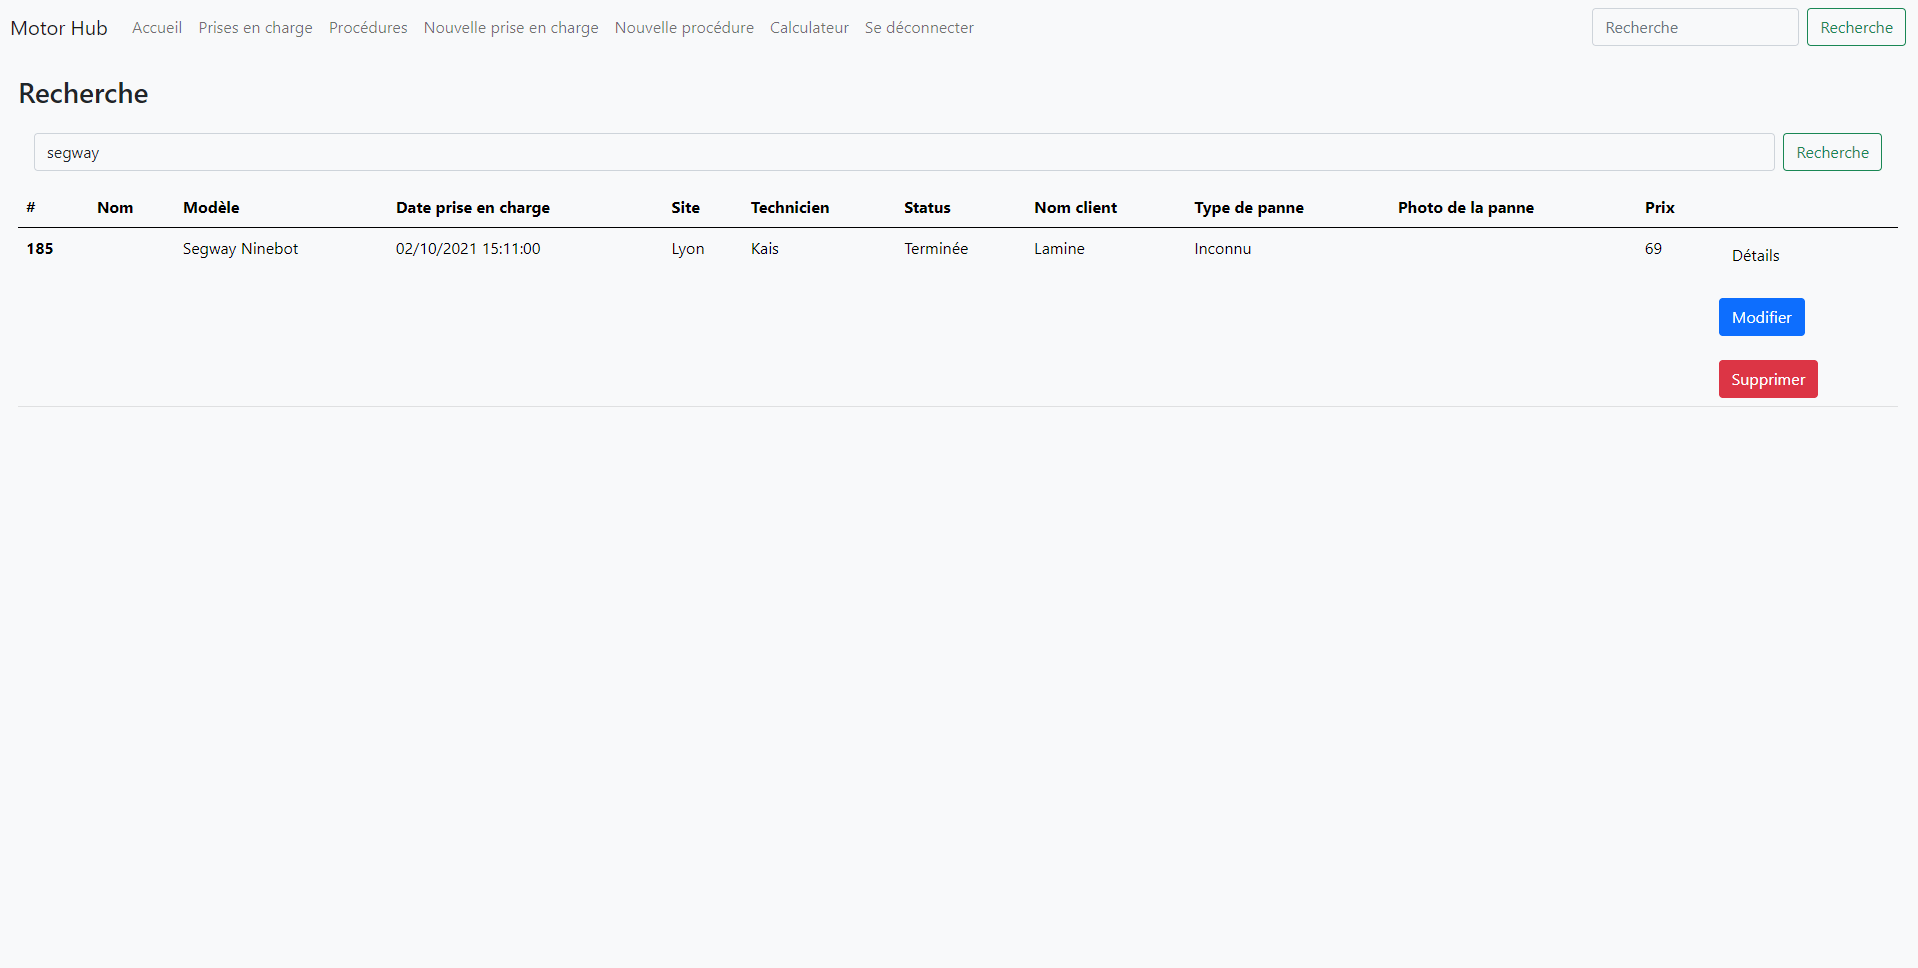
Task: Open Détails for record 185
Action: pyautogui.click(x=1755, y=256)
